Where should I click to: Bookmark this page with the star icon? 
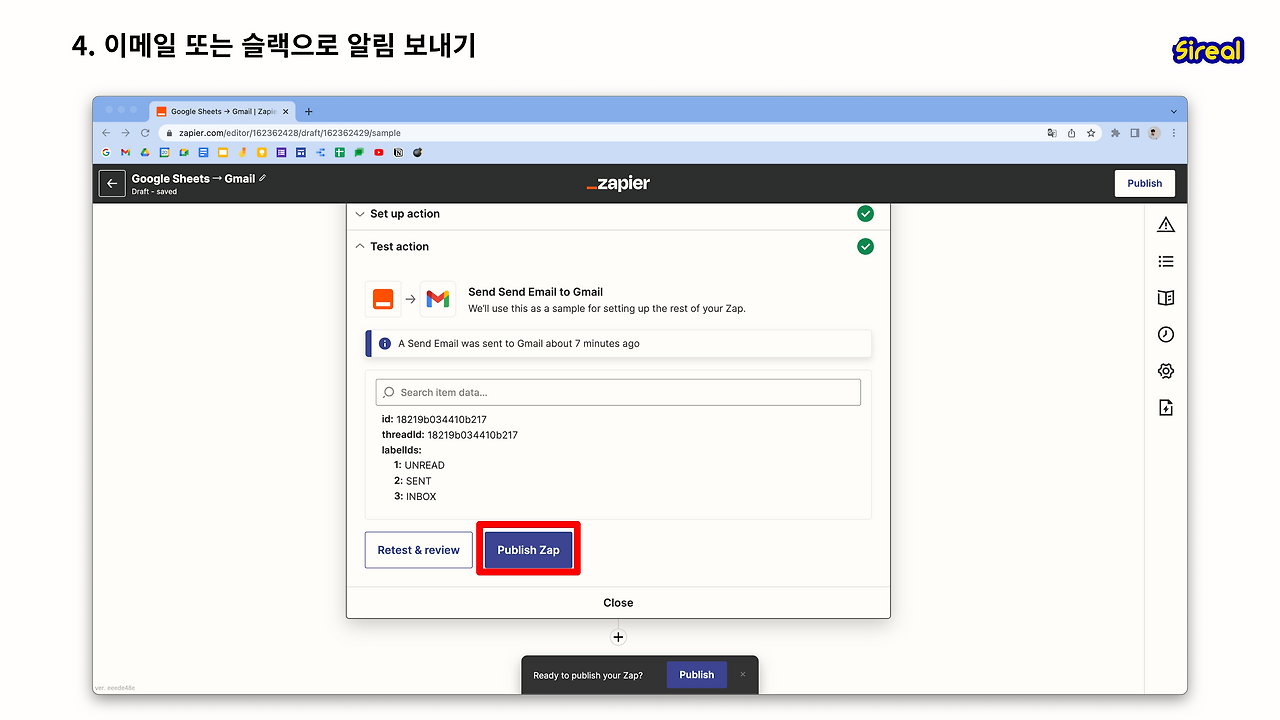1091,133
